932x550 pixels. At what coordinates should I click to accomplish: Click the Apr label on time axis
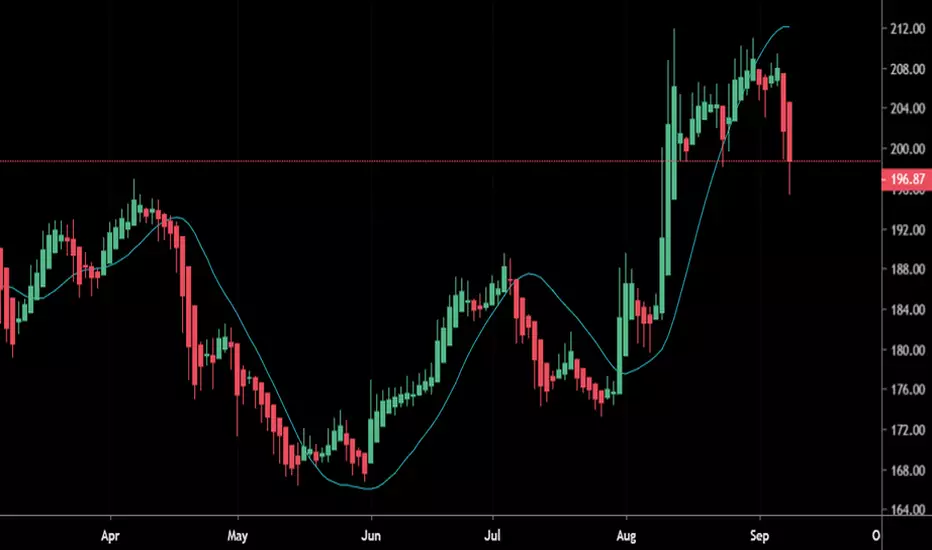(x=111, y=536)
